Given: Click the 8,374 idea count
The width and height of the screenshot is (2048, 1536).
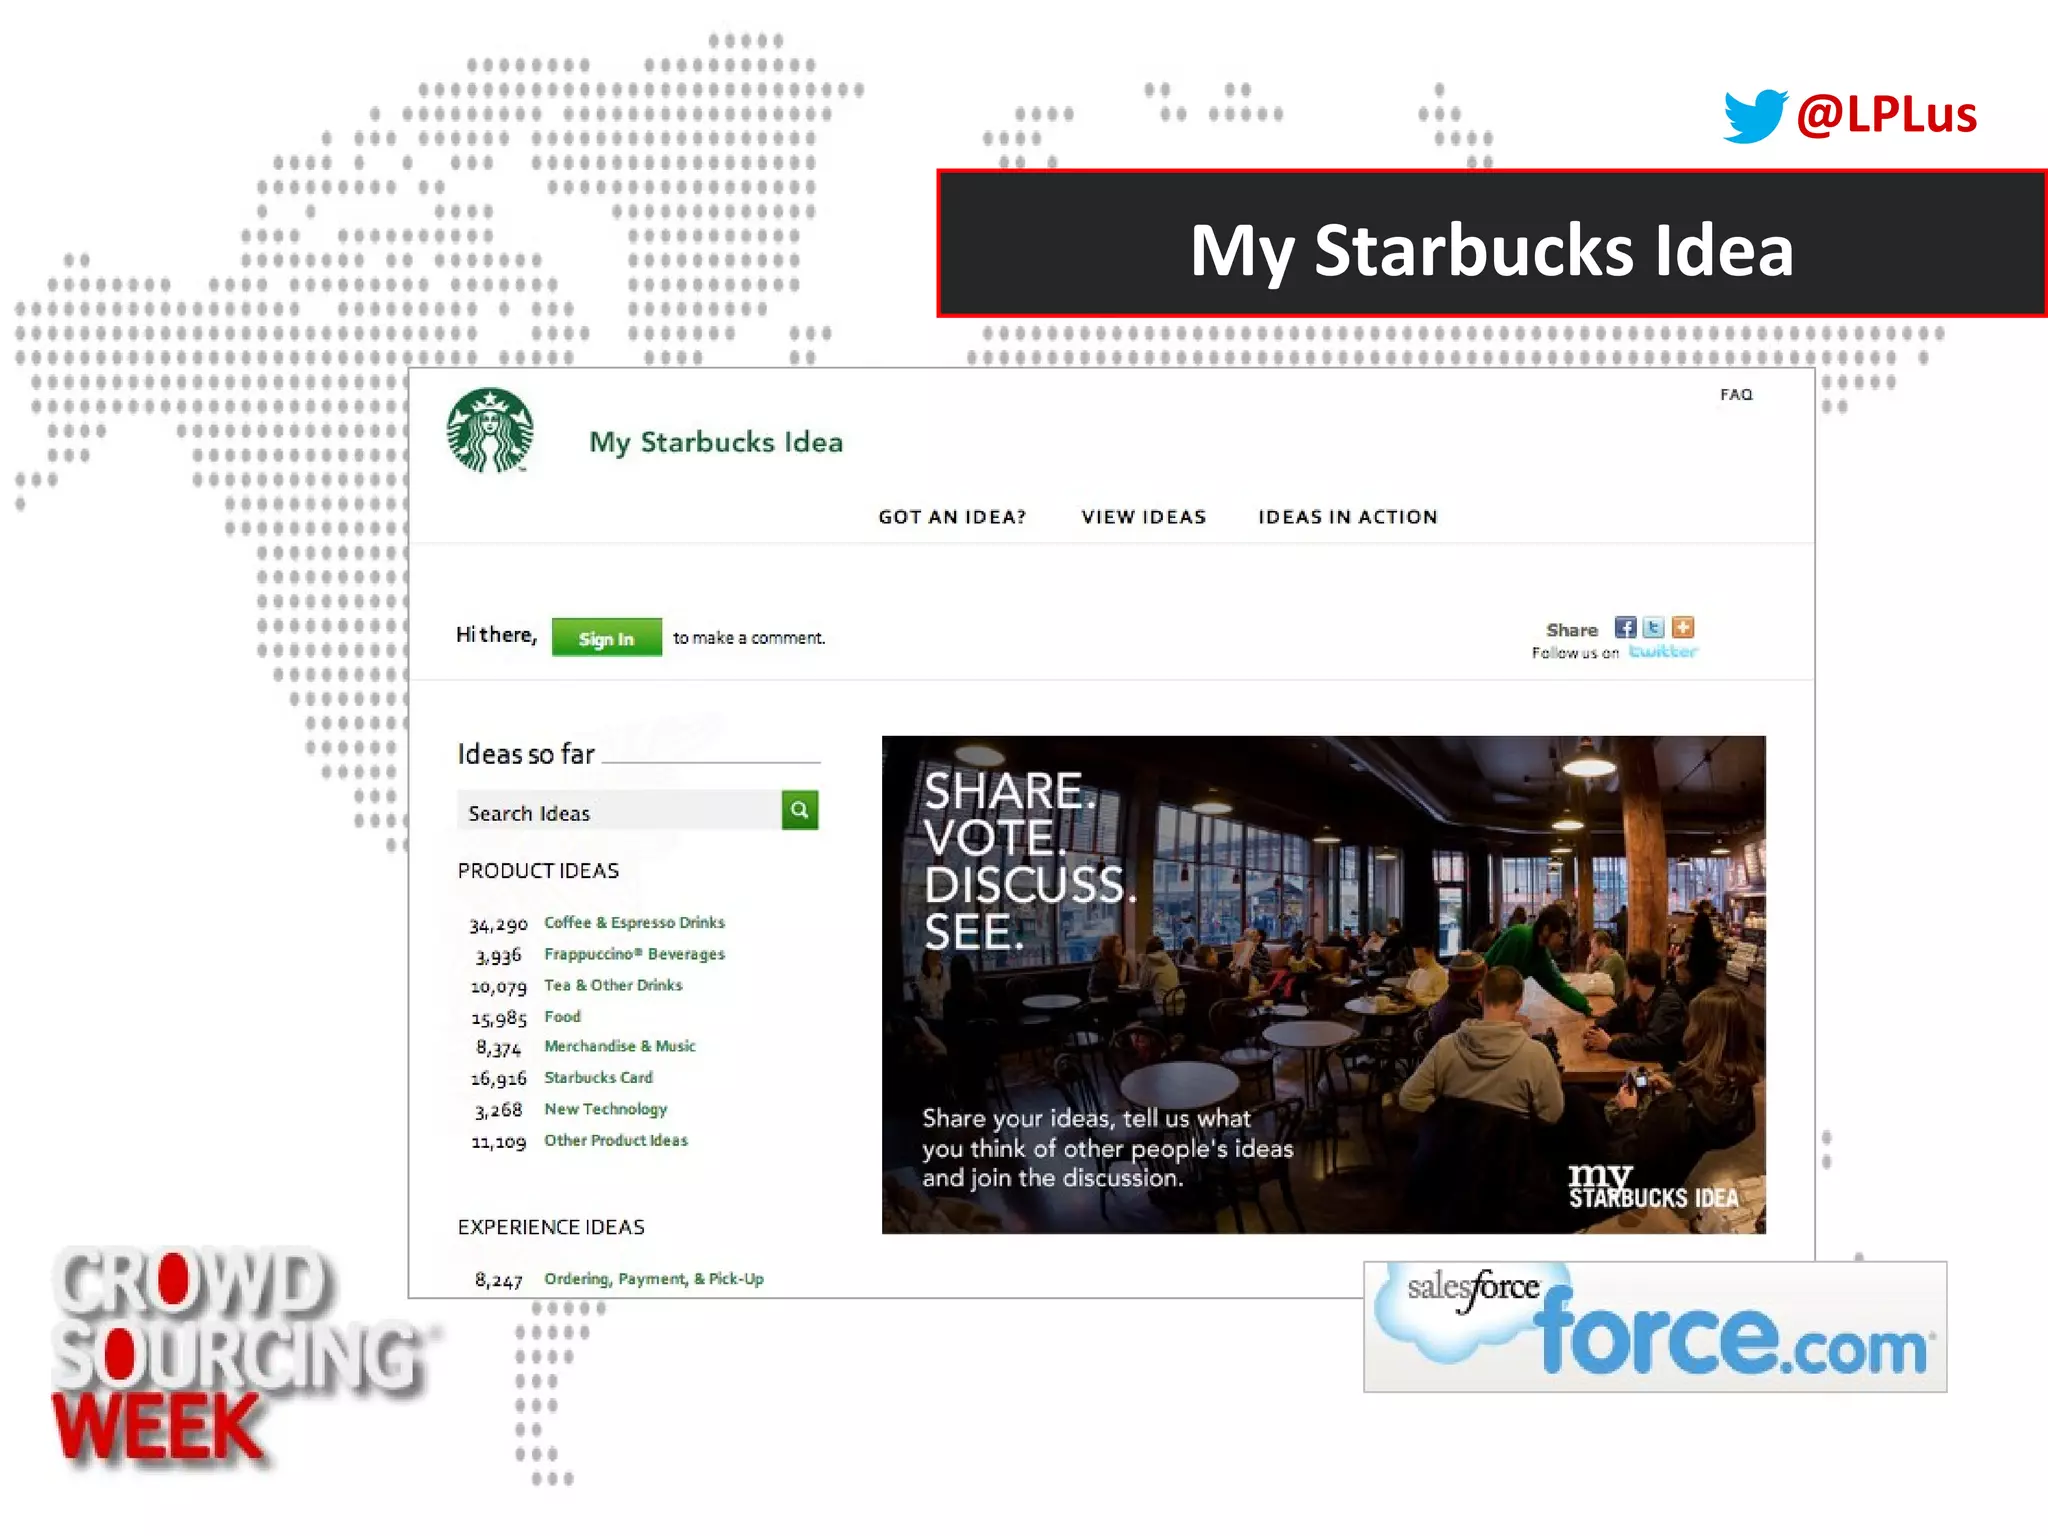Looking at the screenshot, I should [x=498, y=1048].
